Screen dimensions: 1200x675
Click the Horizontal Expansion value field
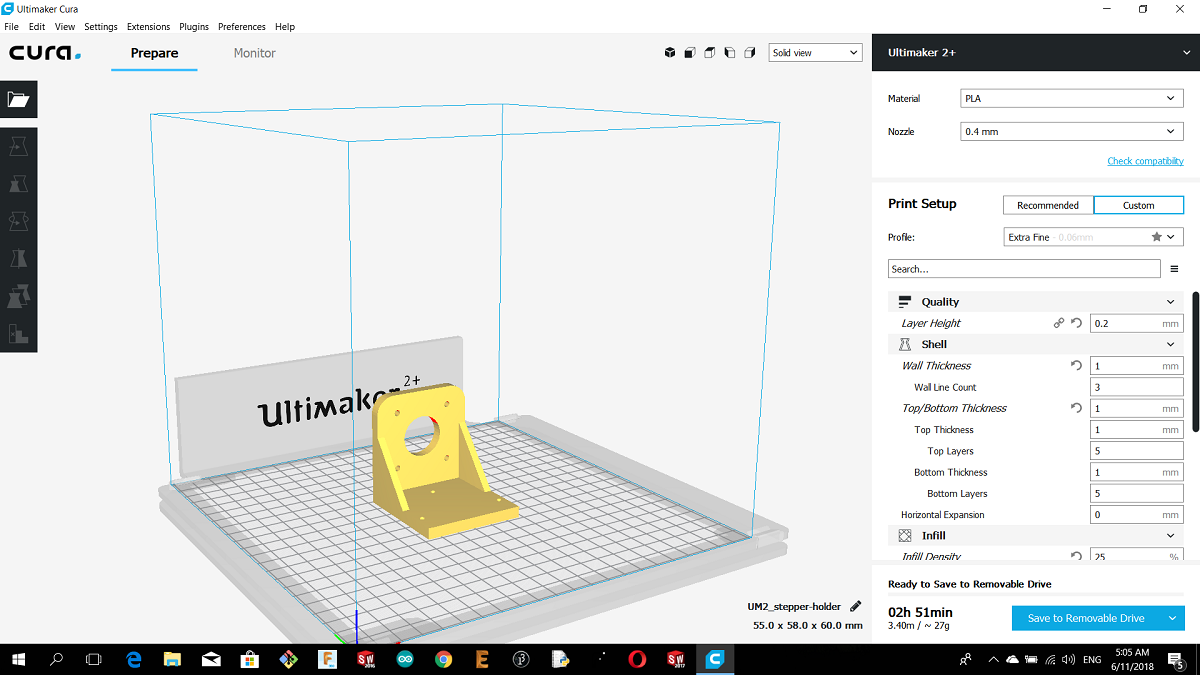[x=1136, y=515]
